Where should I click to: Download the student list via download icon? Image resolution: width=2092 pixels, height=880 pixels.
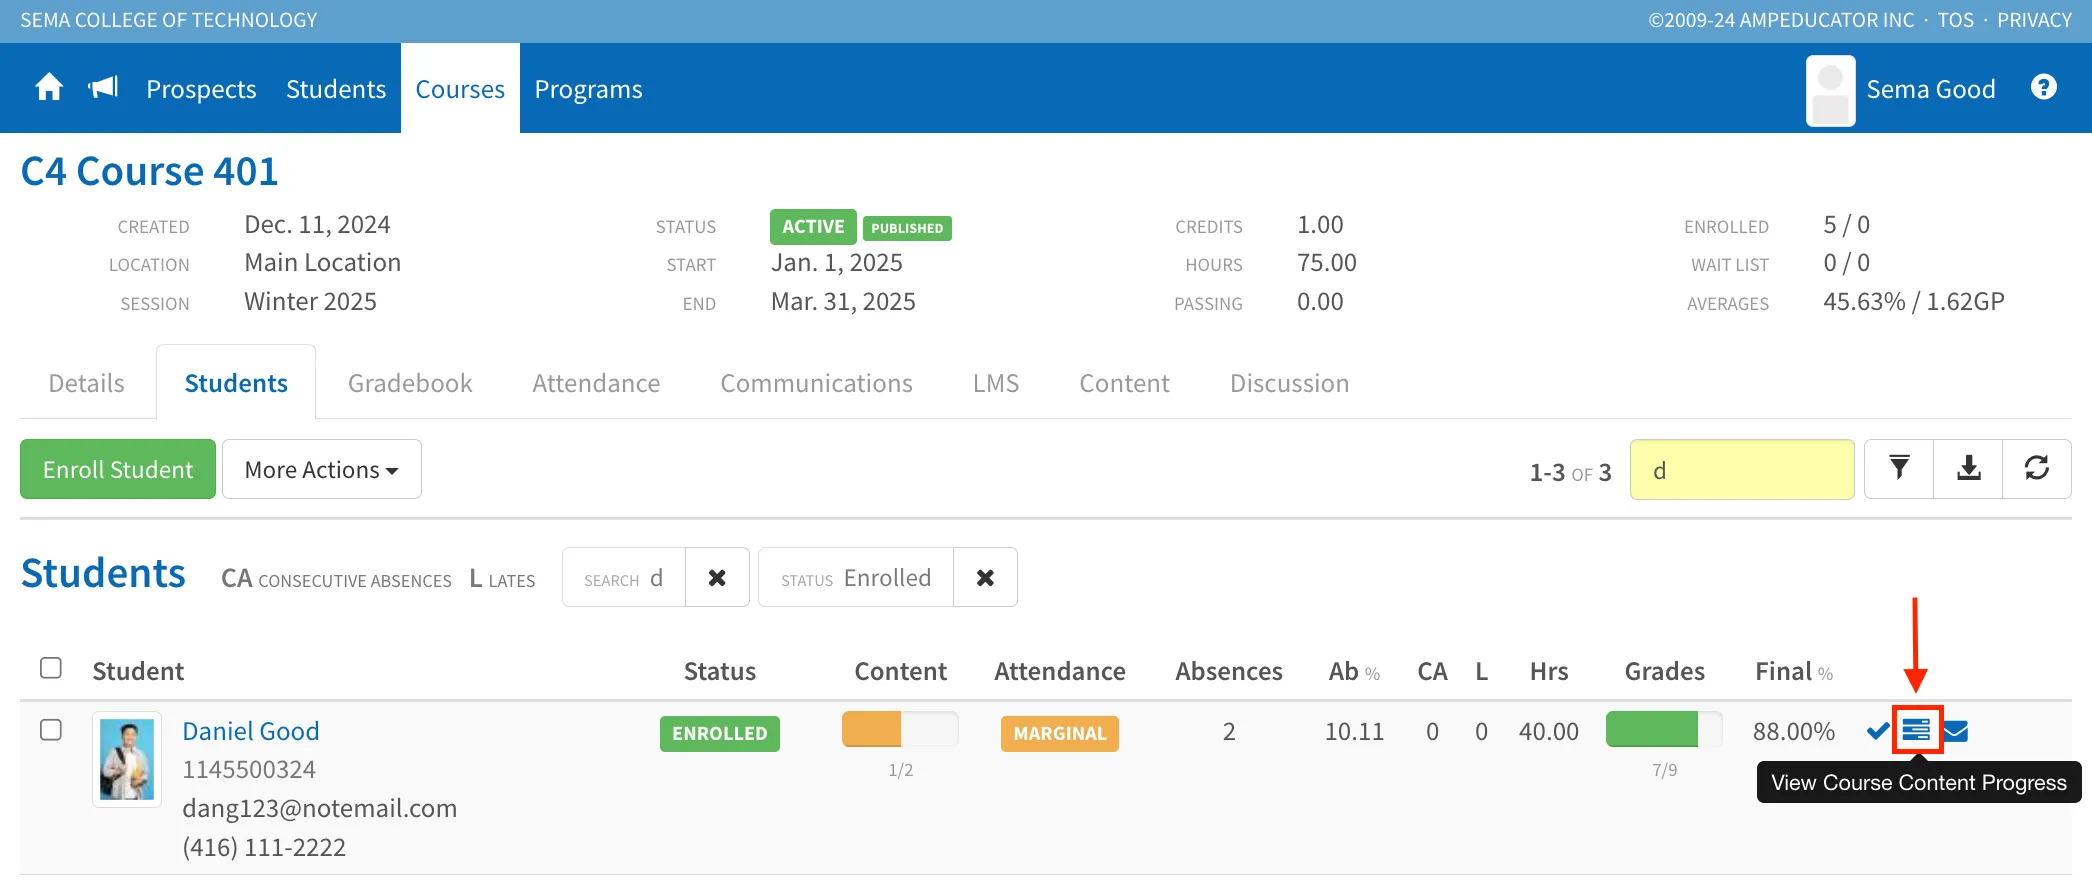(x=1968, y=468)
